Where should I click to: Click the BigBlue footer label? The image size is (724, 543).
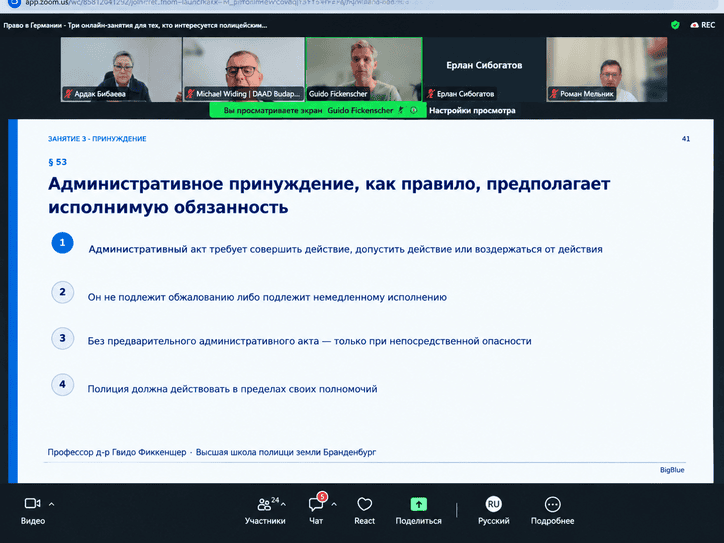coord(672,470)
